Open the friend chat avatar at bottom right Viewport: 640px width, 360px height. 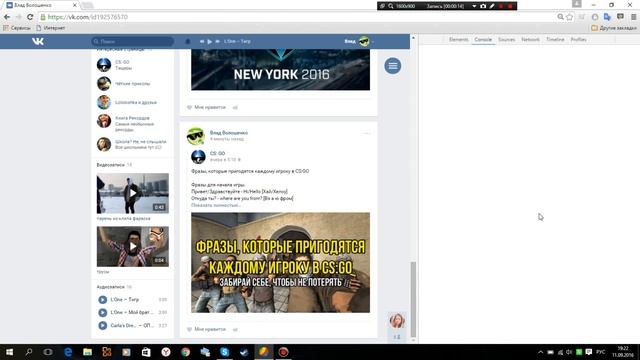397,321
